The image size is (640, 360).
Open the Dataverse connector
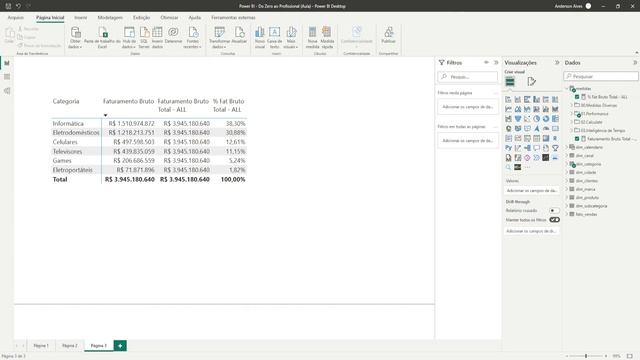[173, 35]
